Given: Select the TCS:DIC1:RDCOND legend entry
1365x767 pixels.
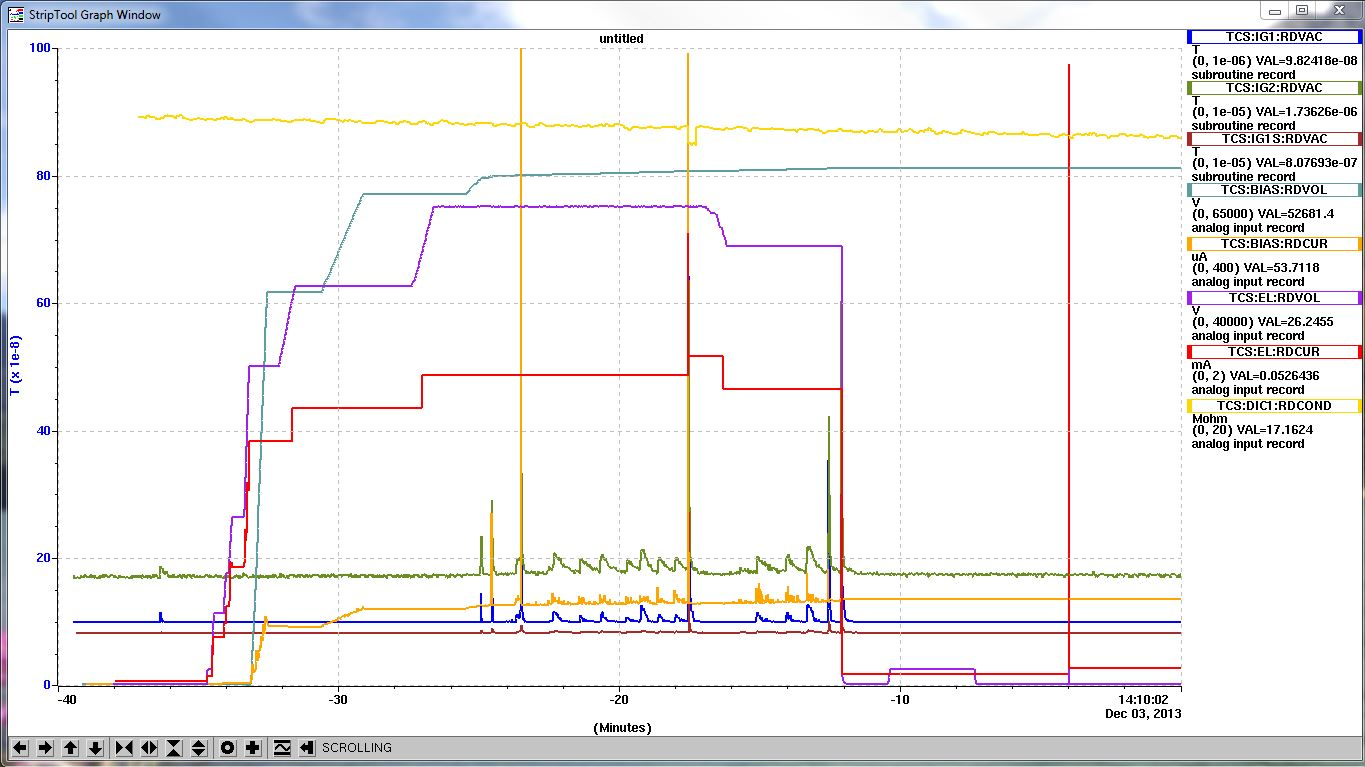Looking at the screenshot, I should (x=1274, y=406).
